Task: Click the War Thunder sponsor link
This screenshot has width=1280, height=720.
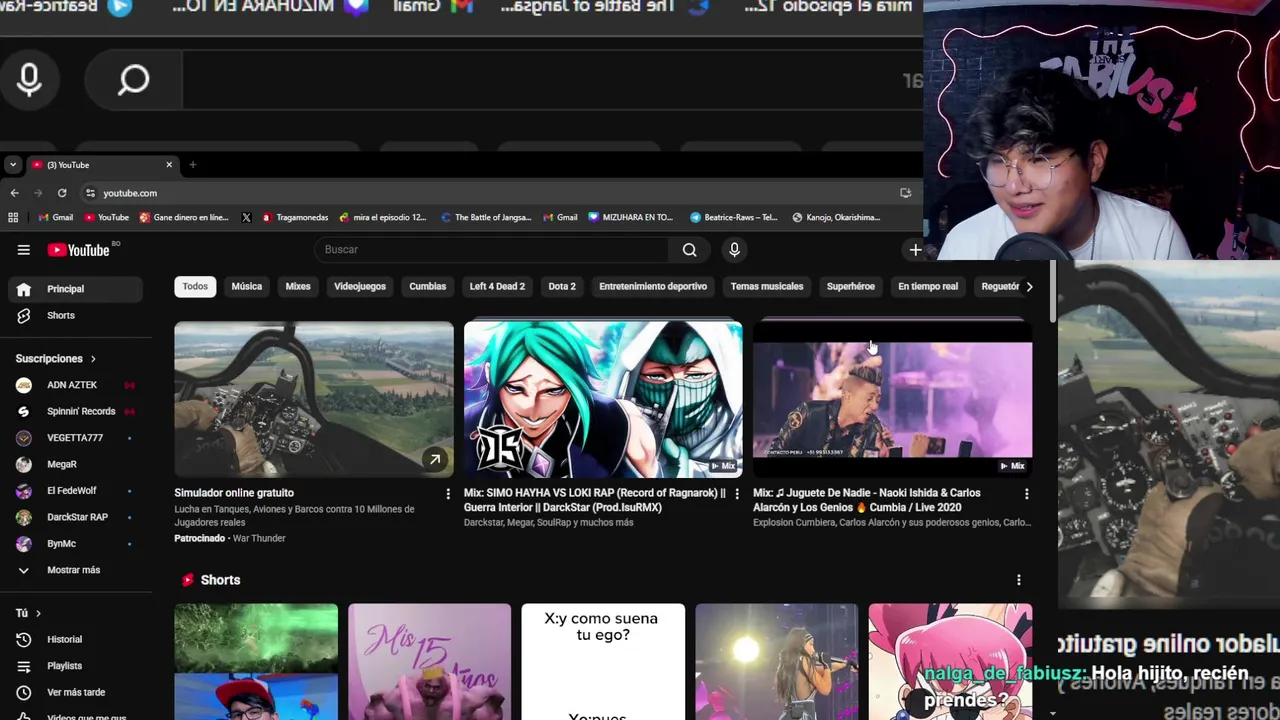Action: 259,538
